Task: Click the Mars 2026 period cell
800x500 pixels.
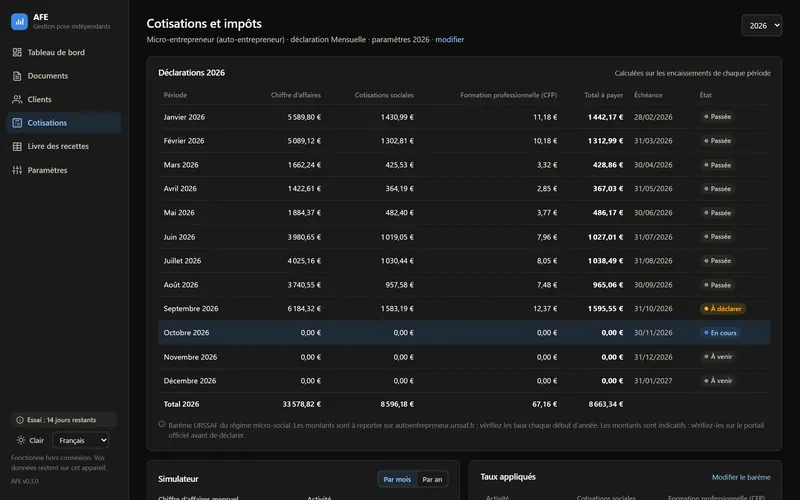Action: point(181,165)
